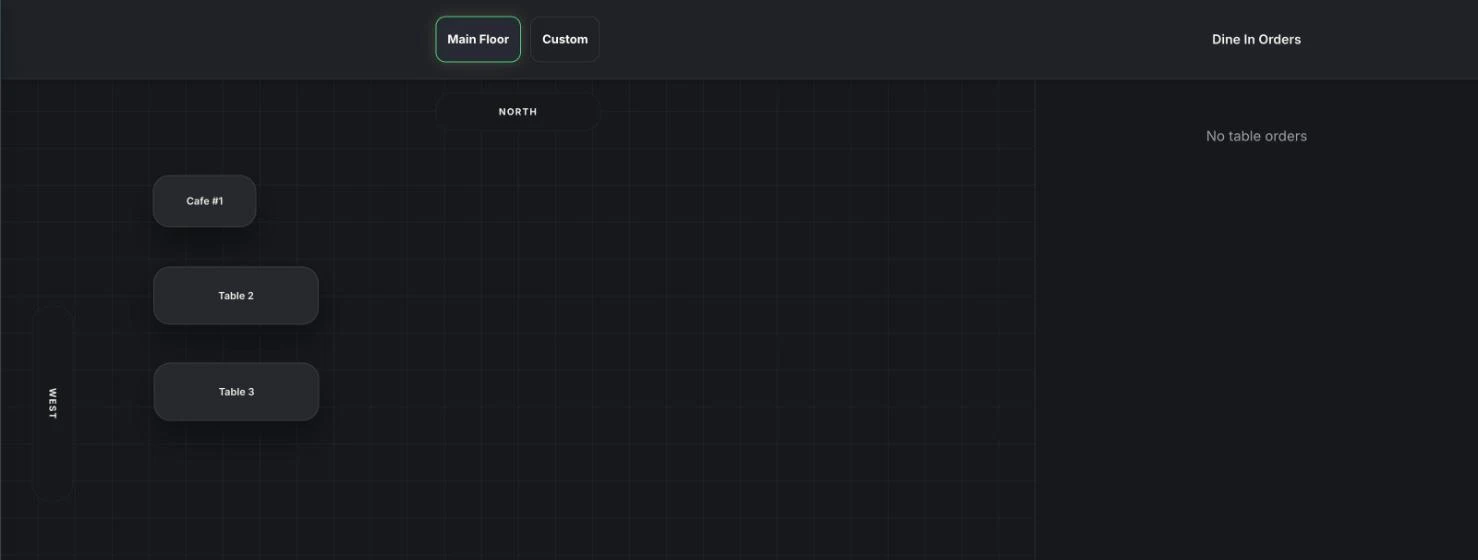Select the Cafe #1 table
This screenshot has width=1478, height=560.
205,201
